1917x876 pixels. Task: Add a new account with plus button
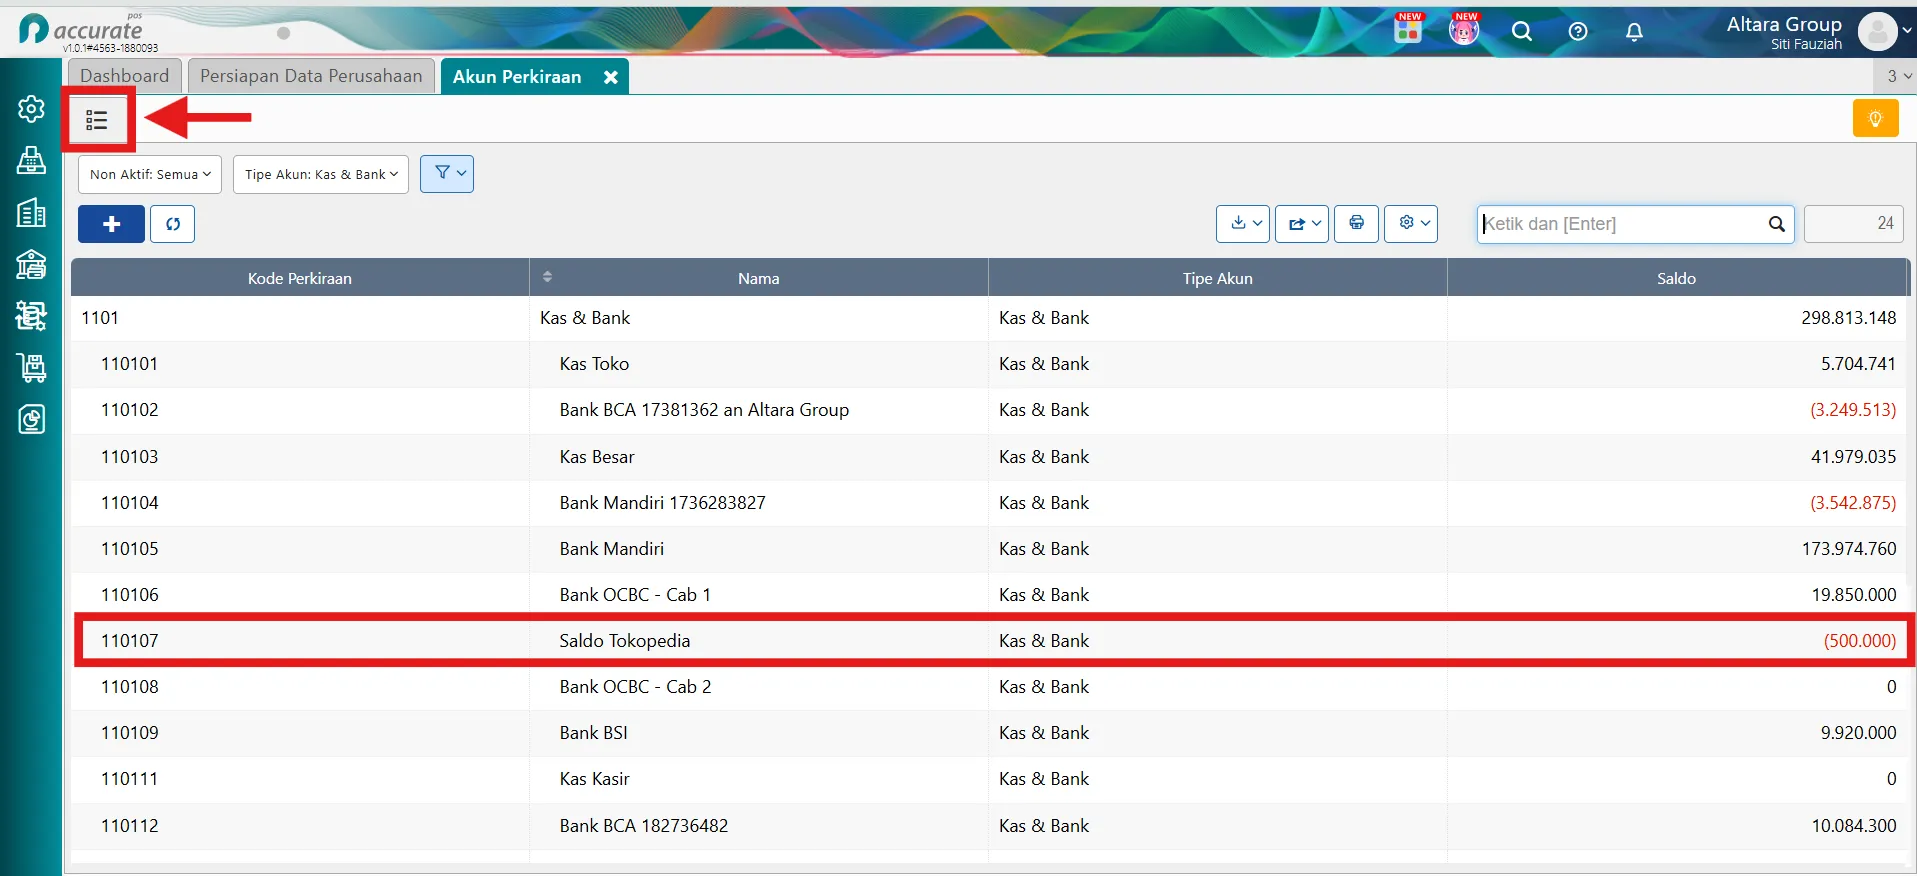click(x=111, y=224)
